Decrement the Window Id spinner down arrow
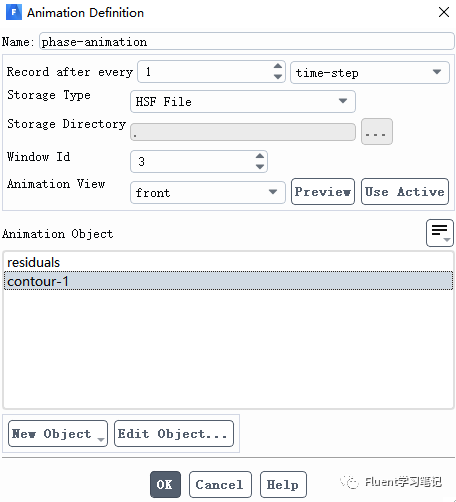Screen dimensions: 456x502 [260, 167]
